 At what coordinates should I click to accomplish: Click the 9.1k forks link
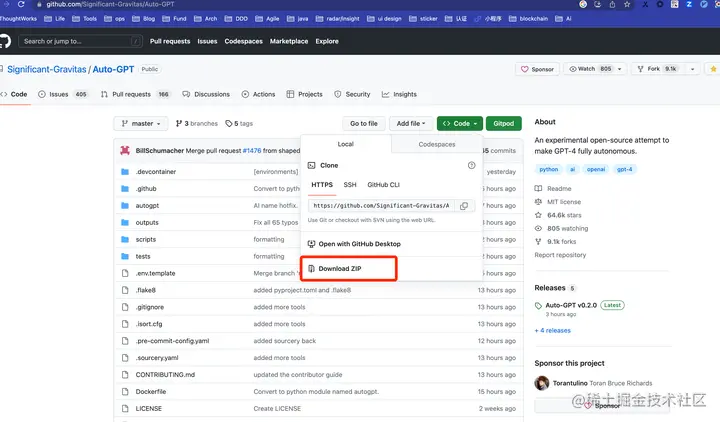[x=561, y=242]
